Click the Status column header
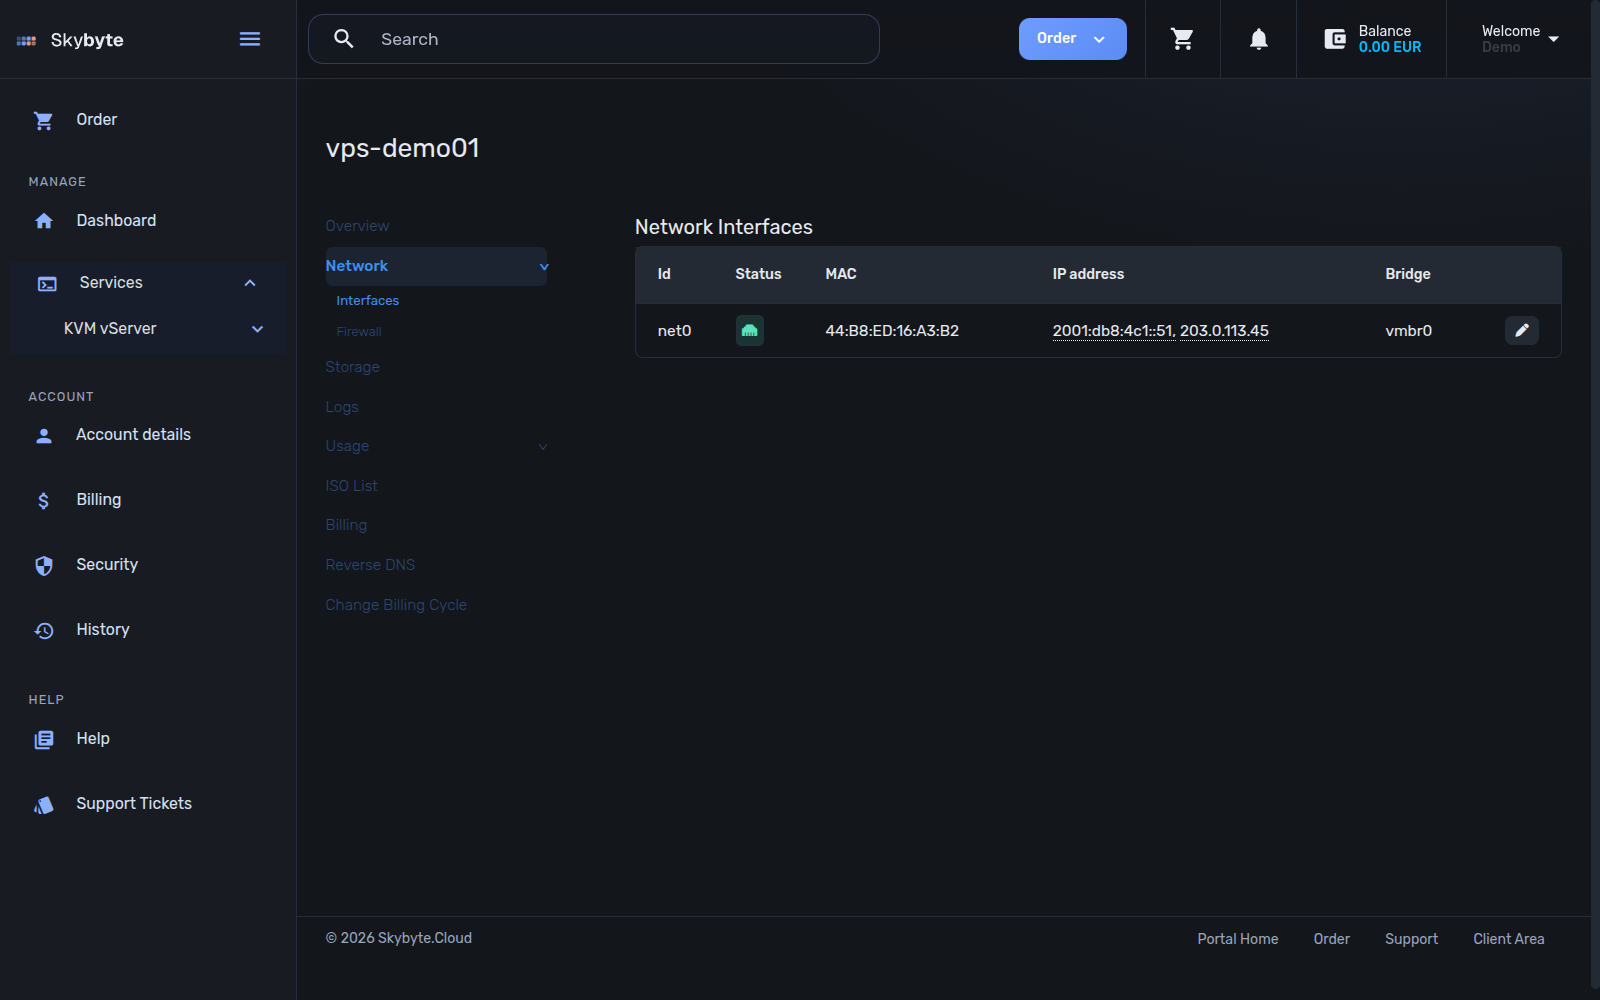 coord(758,274)
